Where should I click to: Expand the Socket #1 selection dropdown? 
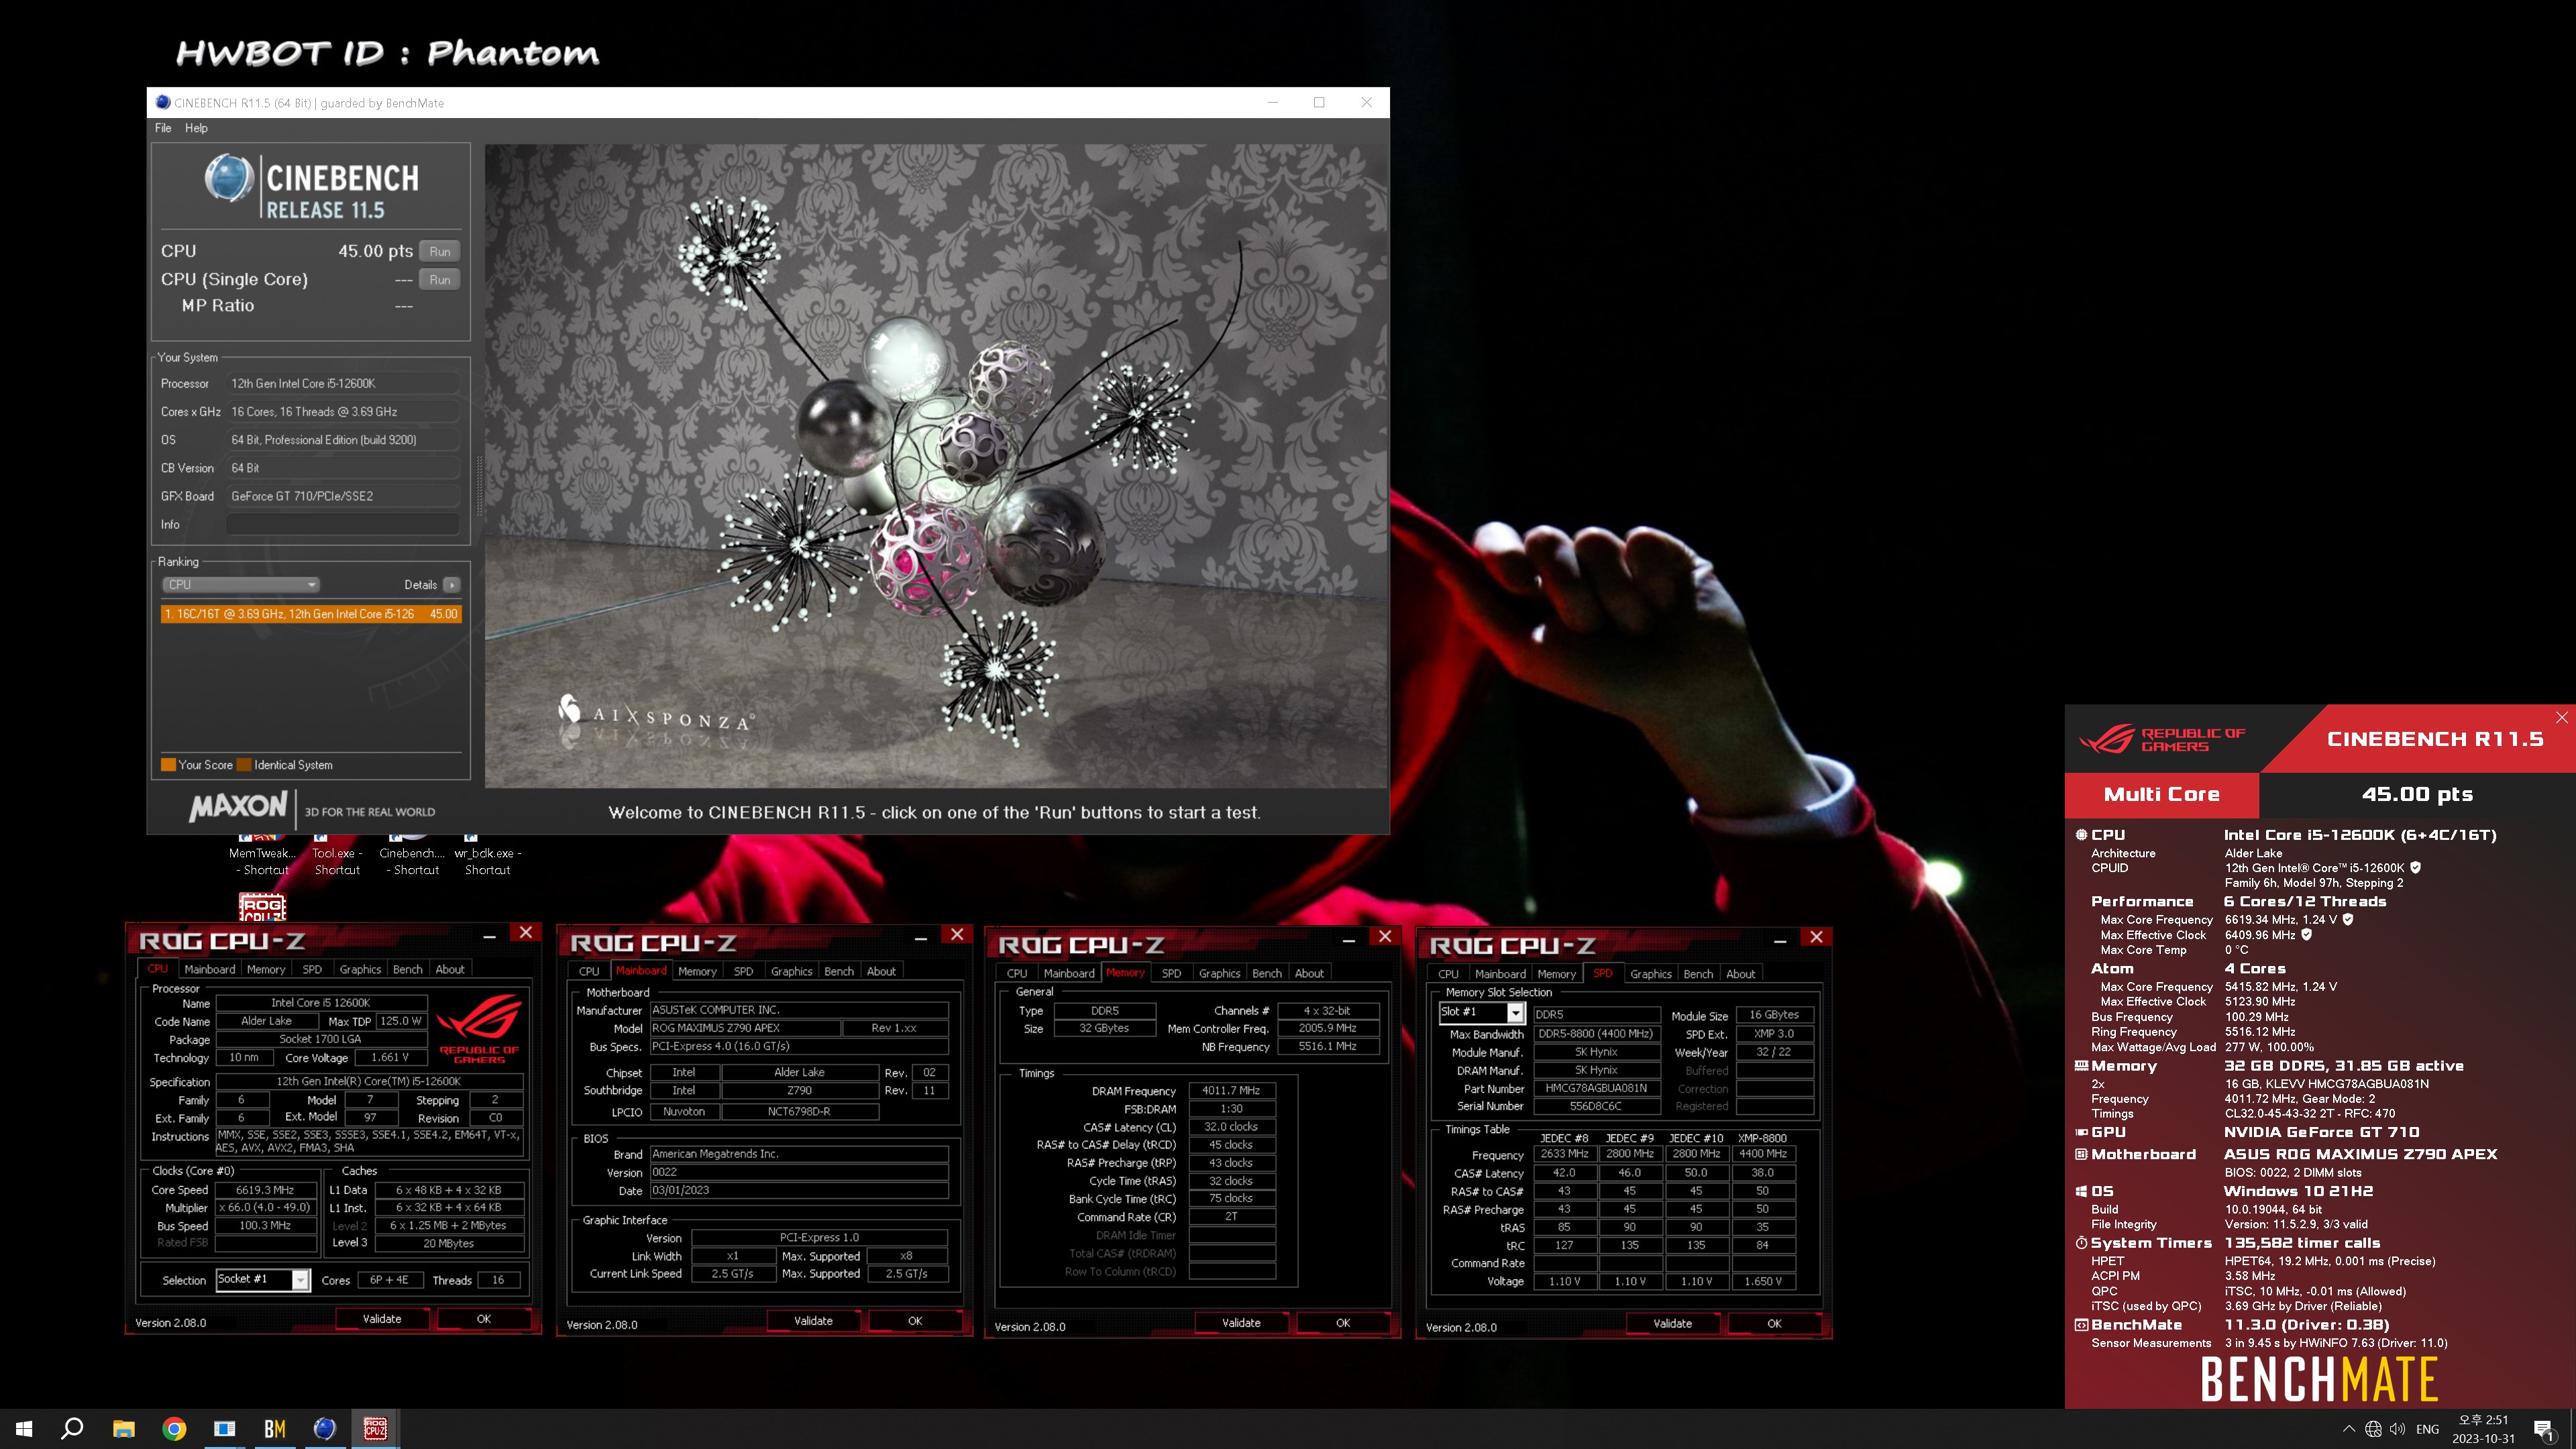300,1280
